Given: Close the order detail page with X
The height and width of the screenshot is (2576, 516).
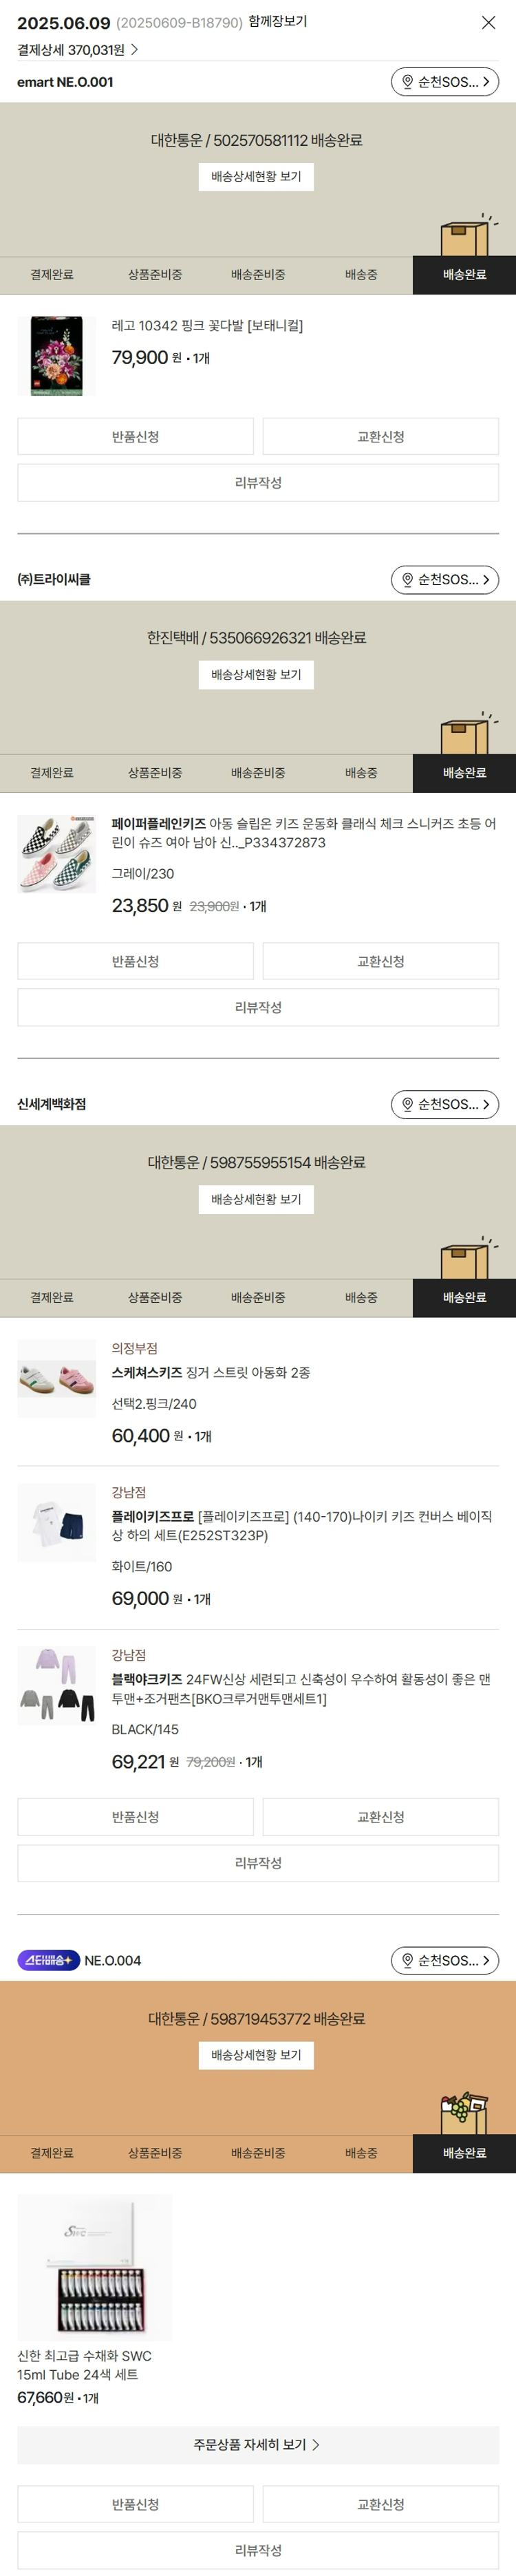Looking at the screenshot, I should 488,22.
